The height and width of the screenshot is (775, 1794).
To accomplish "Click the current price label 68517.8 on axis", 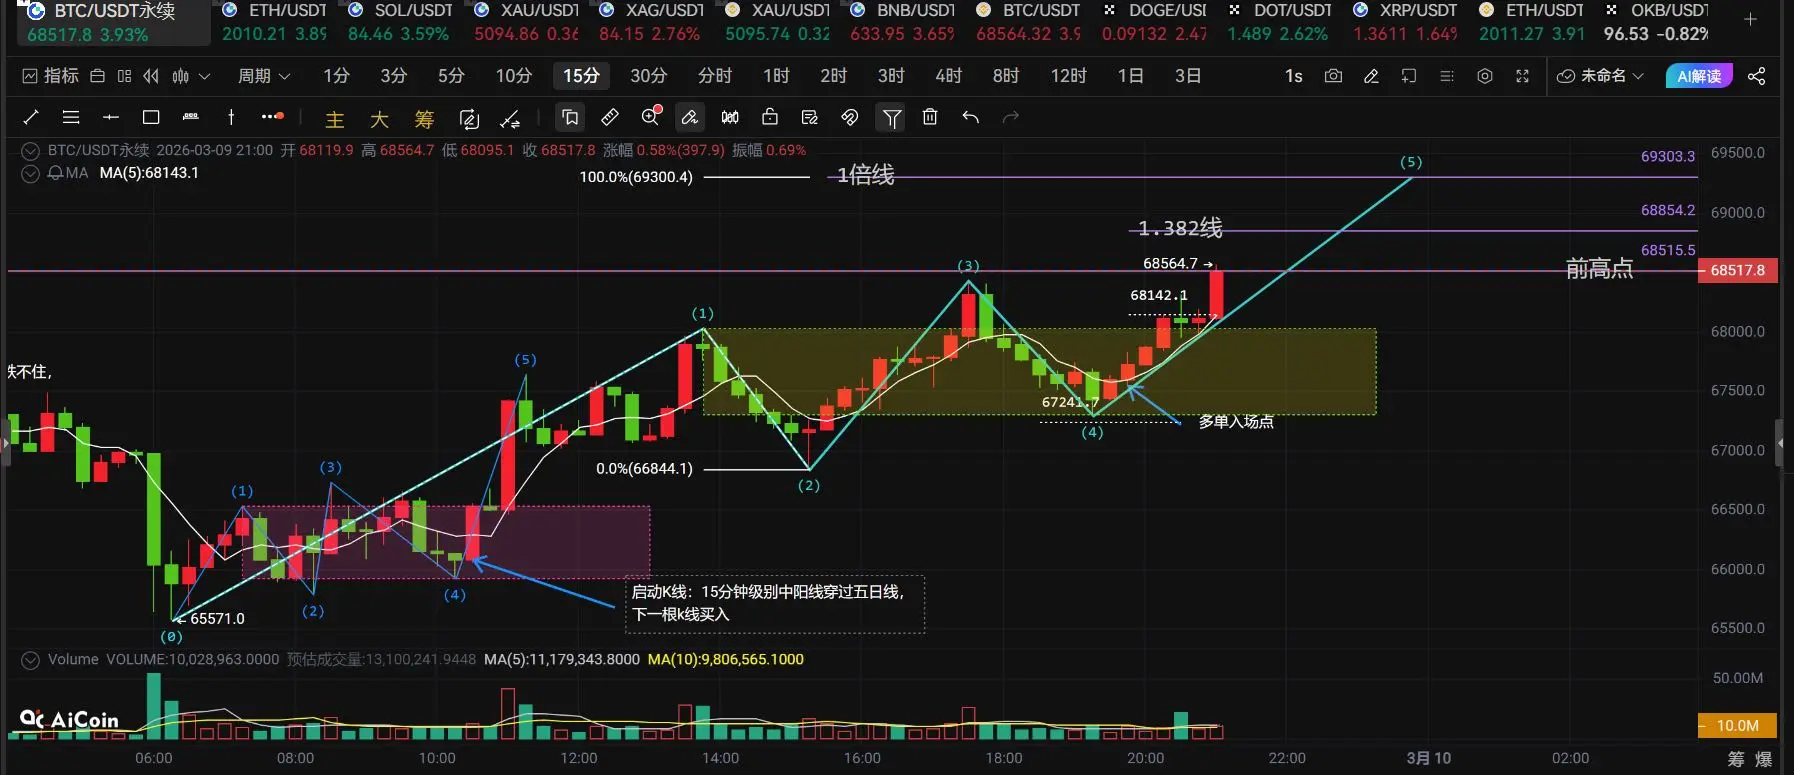I will click(1737, 270).
